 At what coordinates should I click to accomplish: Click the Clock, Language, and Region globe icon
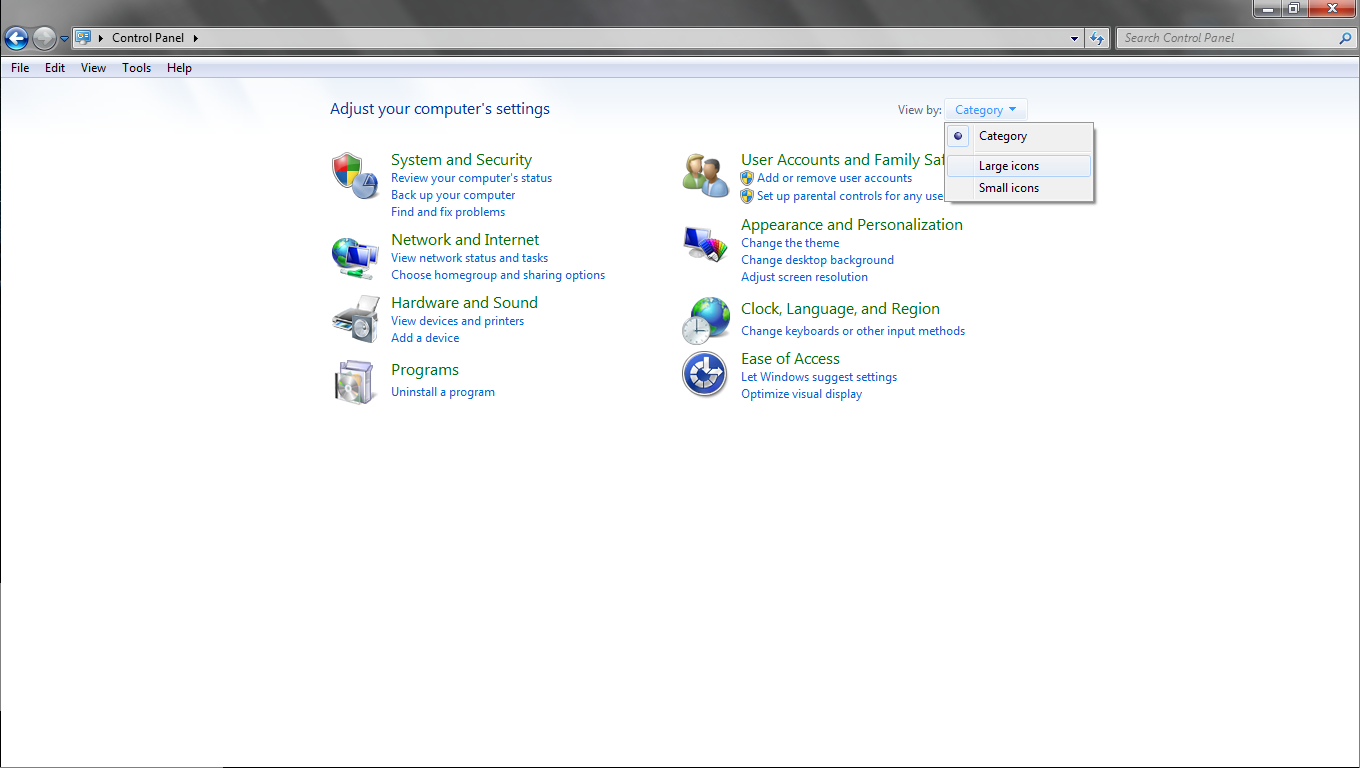tap(706, 321)
